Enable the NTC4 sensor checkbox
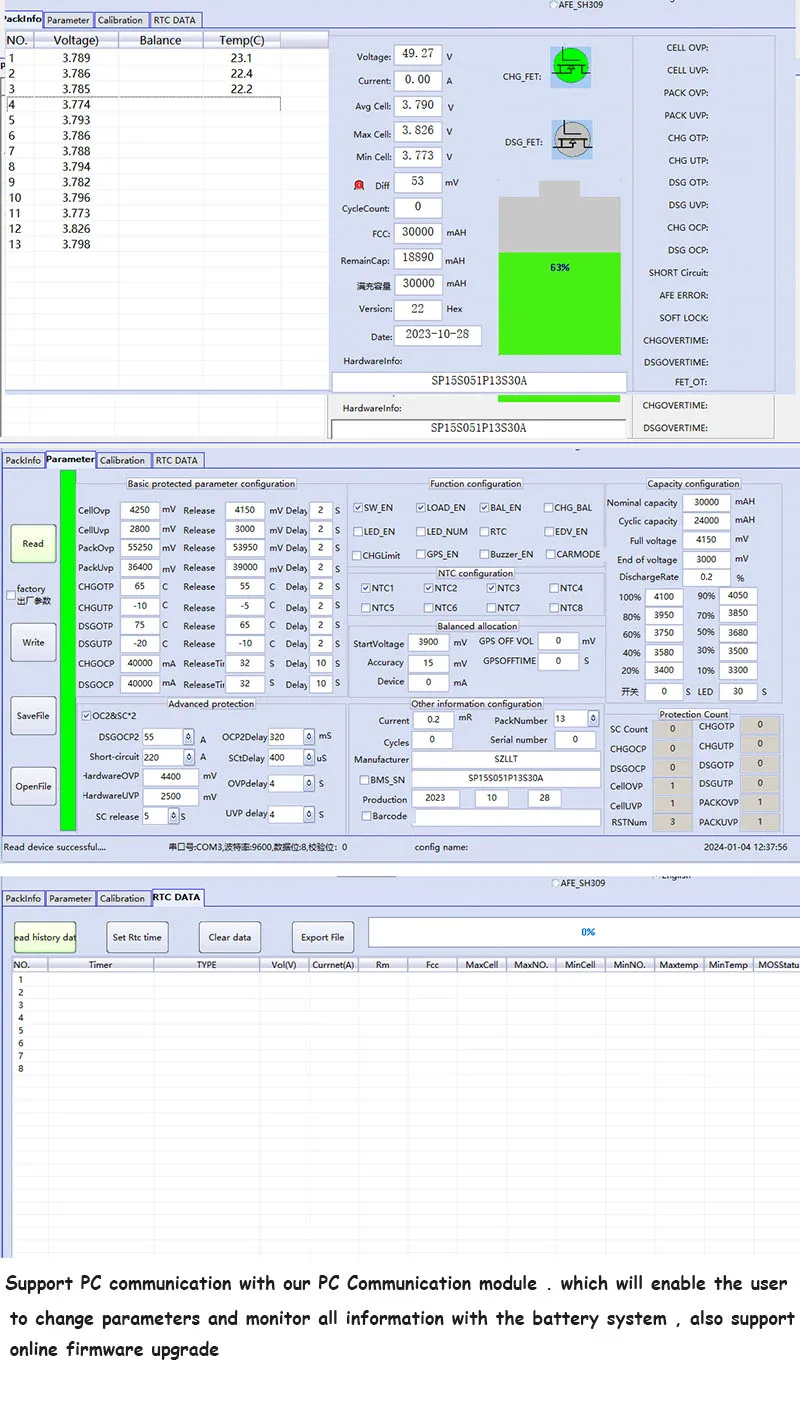 point(554,588)
